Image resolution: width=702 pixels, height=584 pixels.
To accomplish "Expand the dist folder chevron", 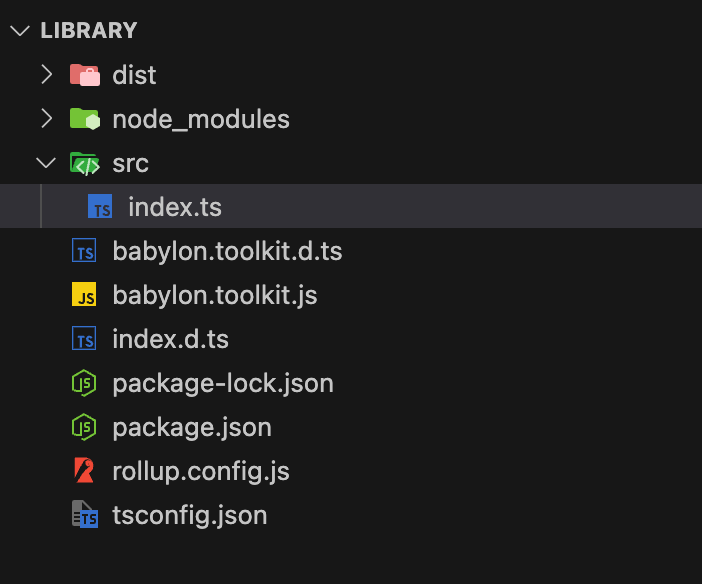I will pyautogui.click(x=47, y=74).
